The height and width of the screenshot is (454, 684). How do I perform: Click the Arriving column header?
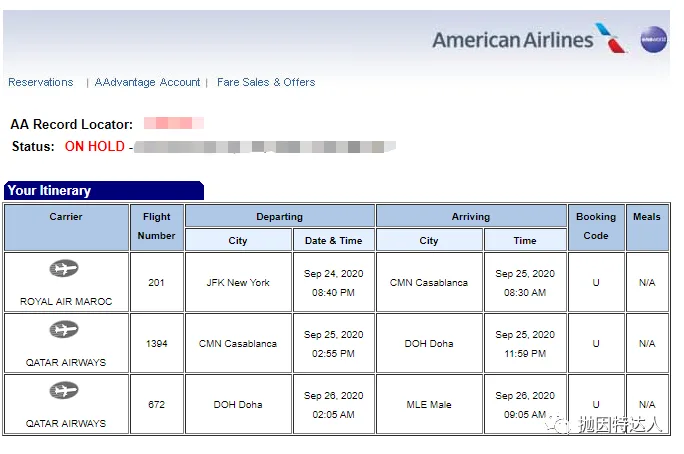470,216
